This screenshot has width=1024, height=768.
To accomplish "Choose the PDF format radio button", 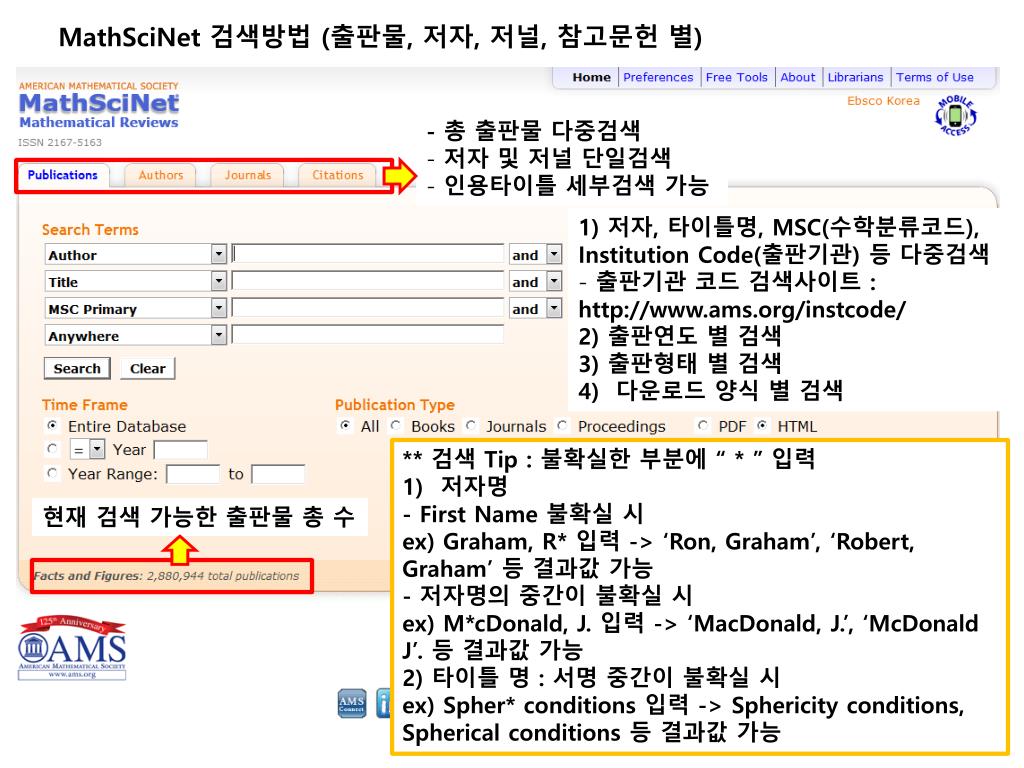I will [x=703, y=426].
